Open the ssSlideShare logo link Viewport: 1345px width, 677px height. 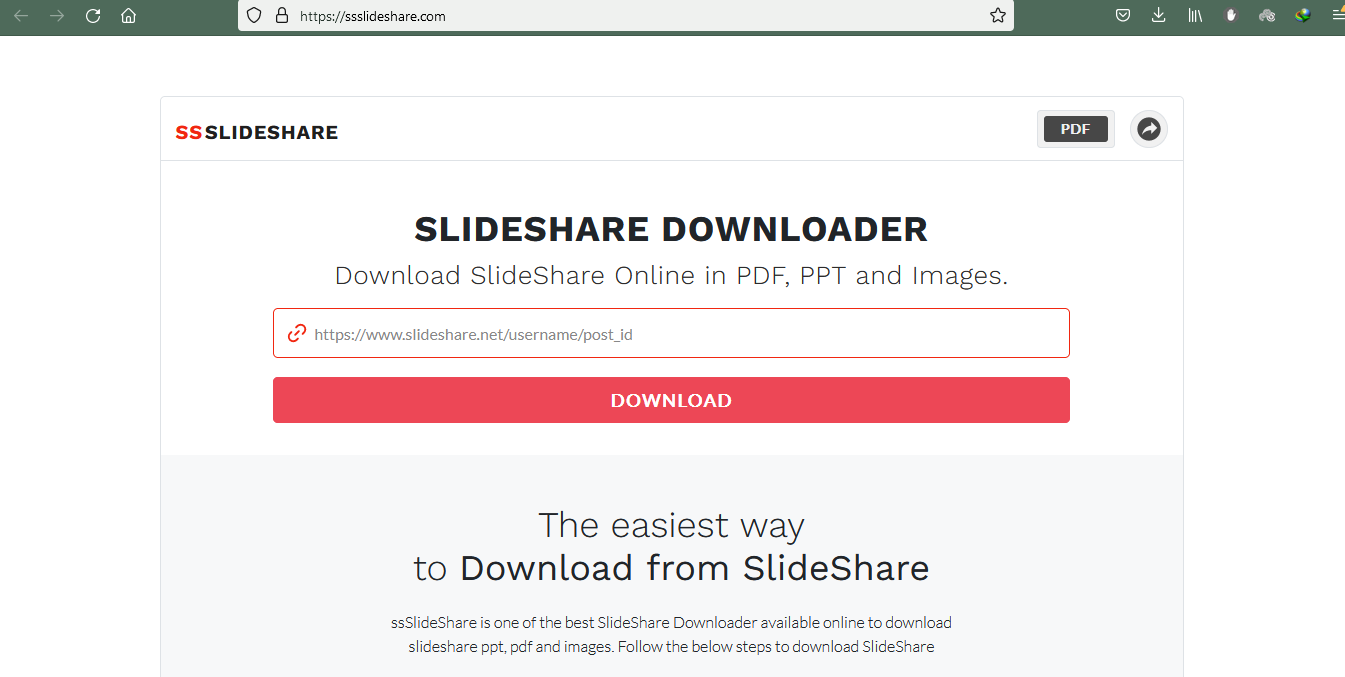[257, 132]
